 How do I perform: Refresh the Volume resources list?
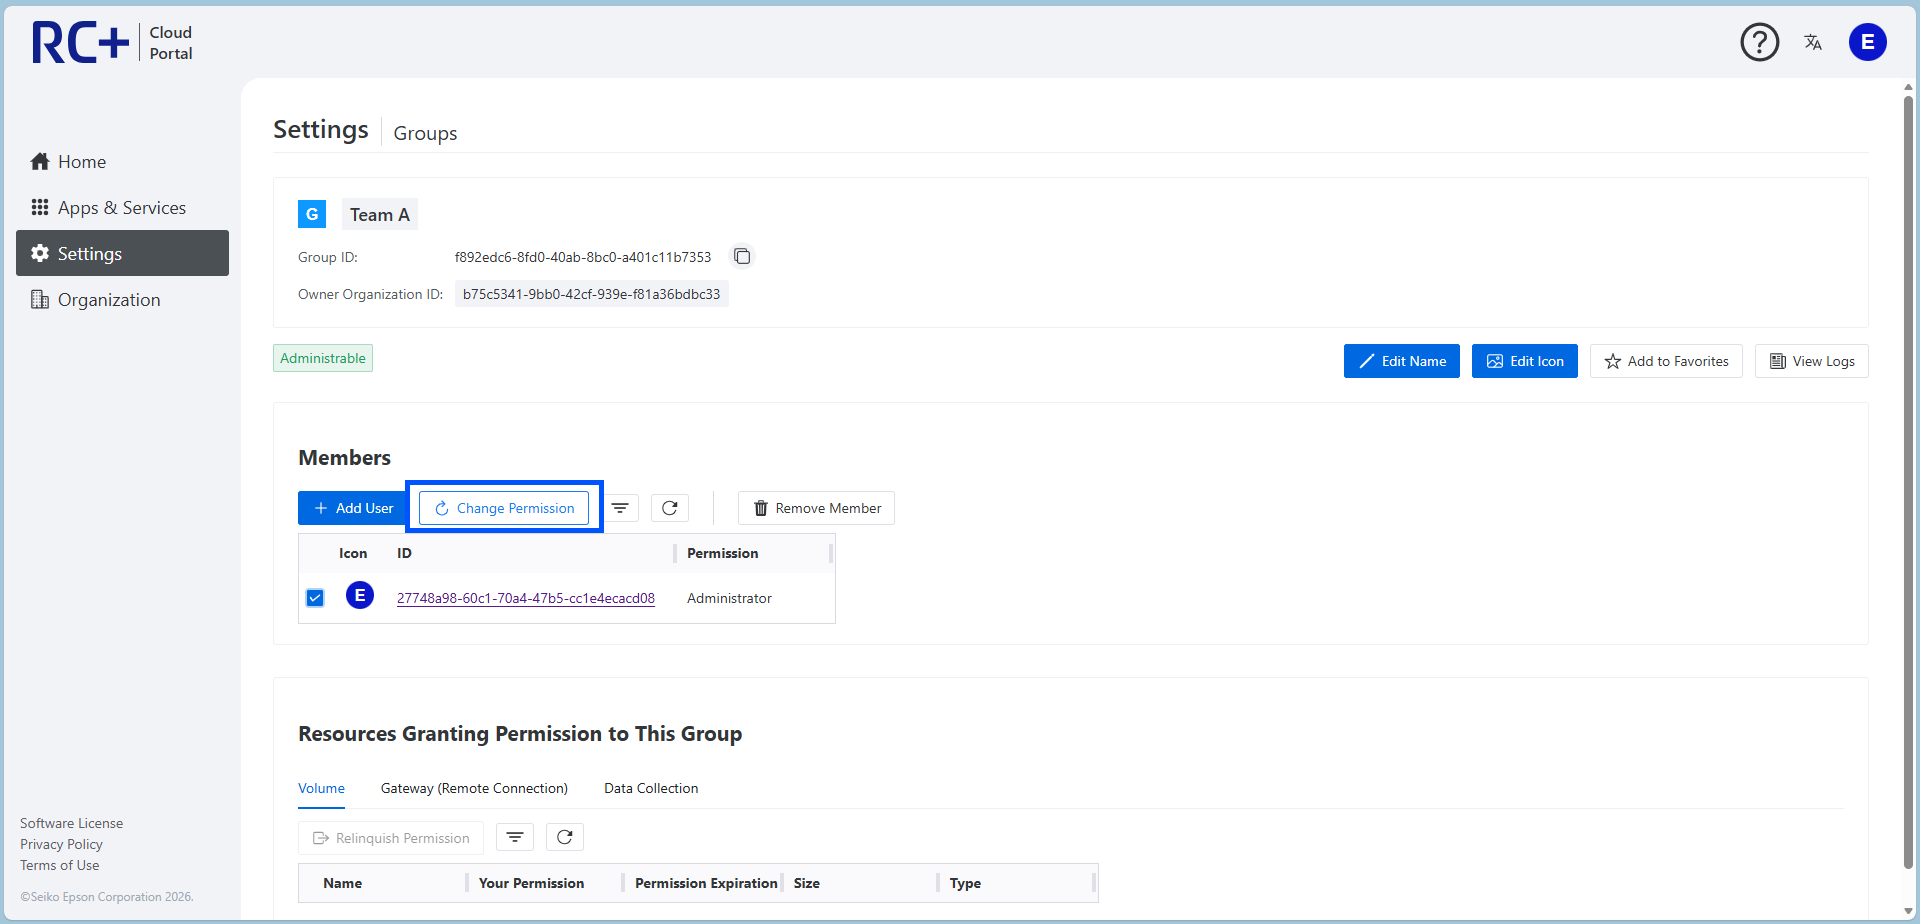(565, 837)
